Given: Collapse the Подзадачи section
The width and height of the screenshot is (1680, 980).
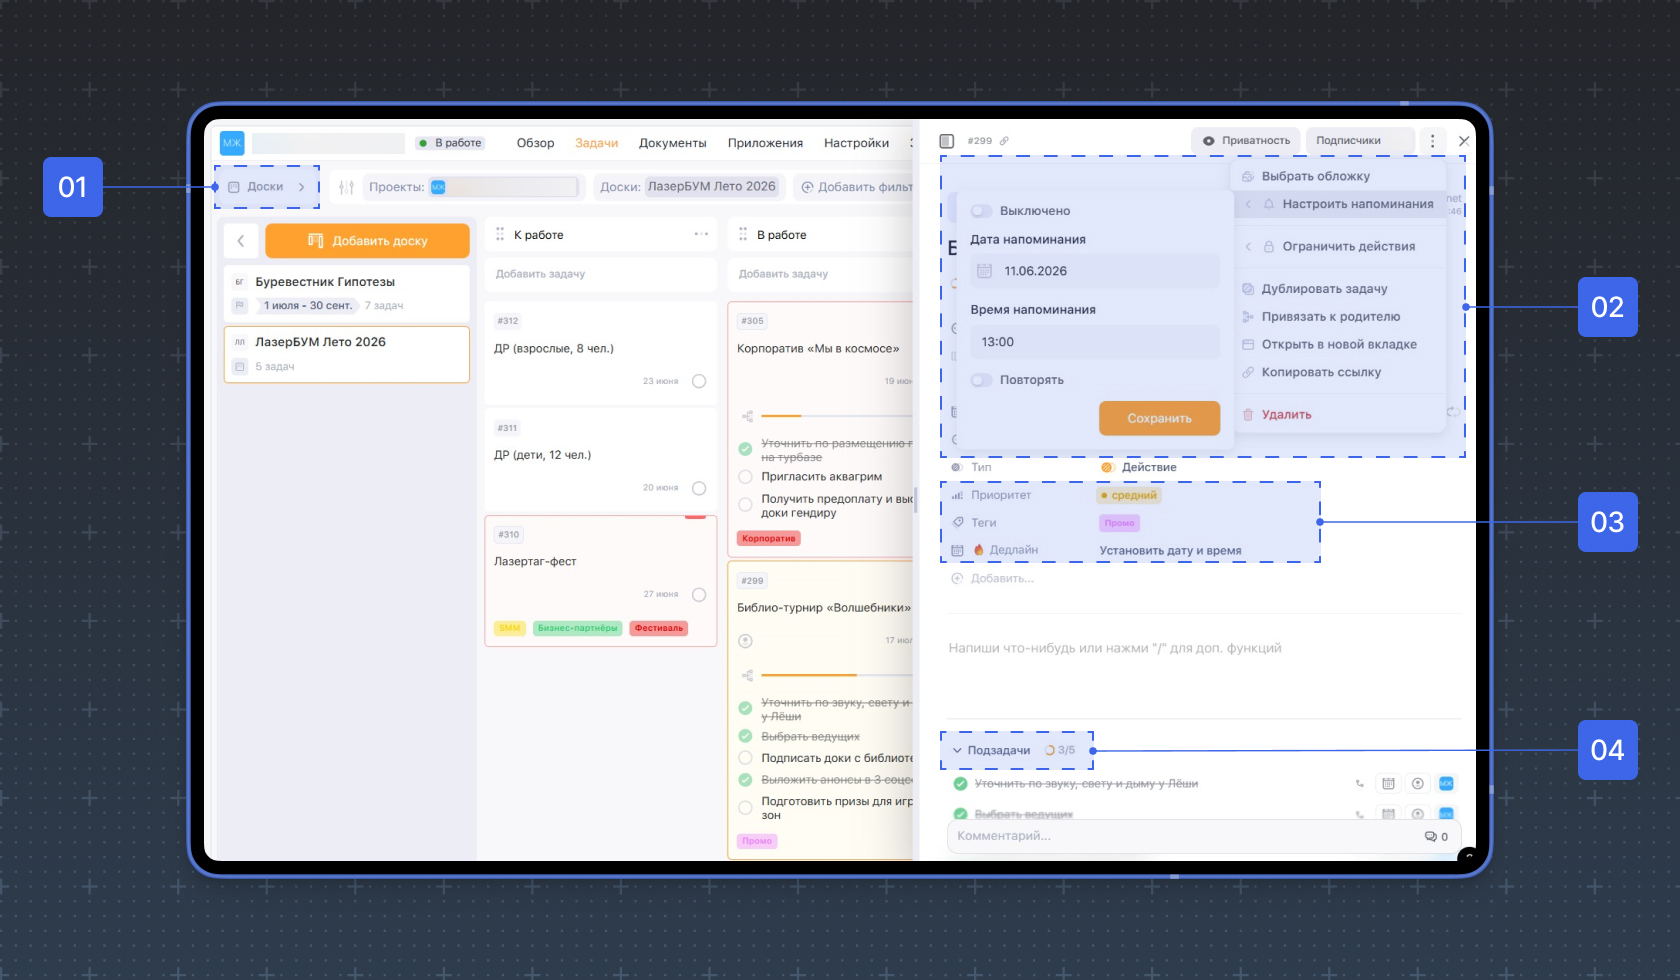Looking at the screenshot, I should click(957, 751).
